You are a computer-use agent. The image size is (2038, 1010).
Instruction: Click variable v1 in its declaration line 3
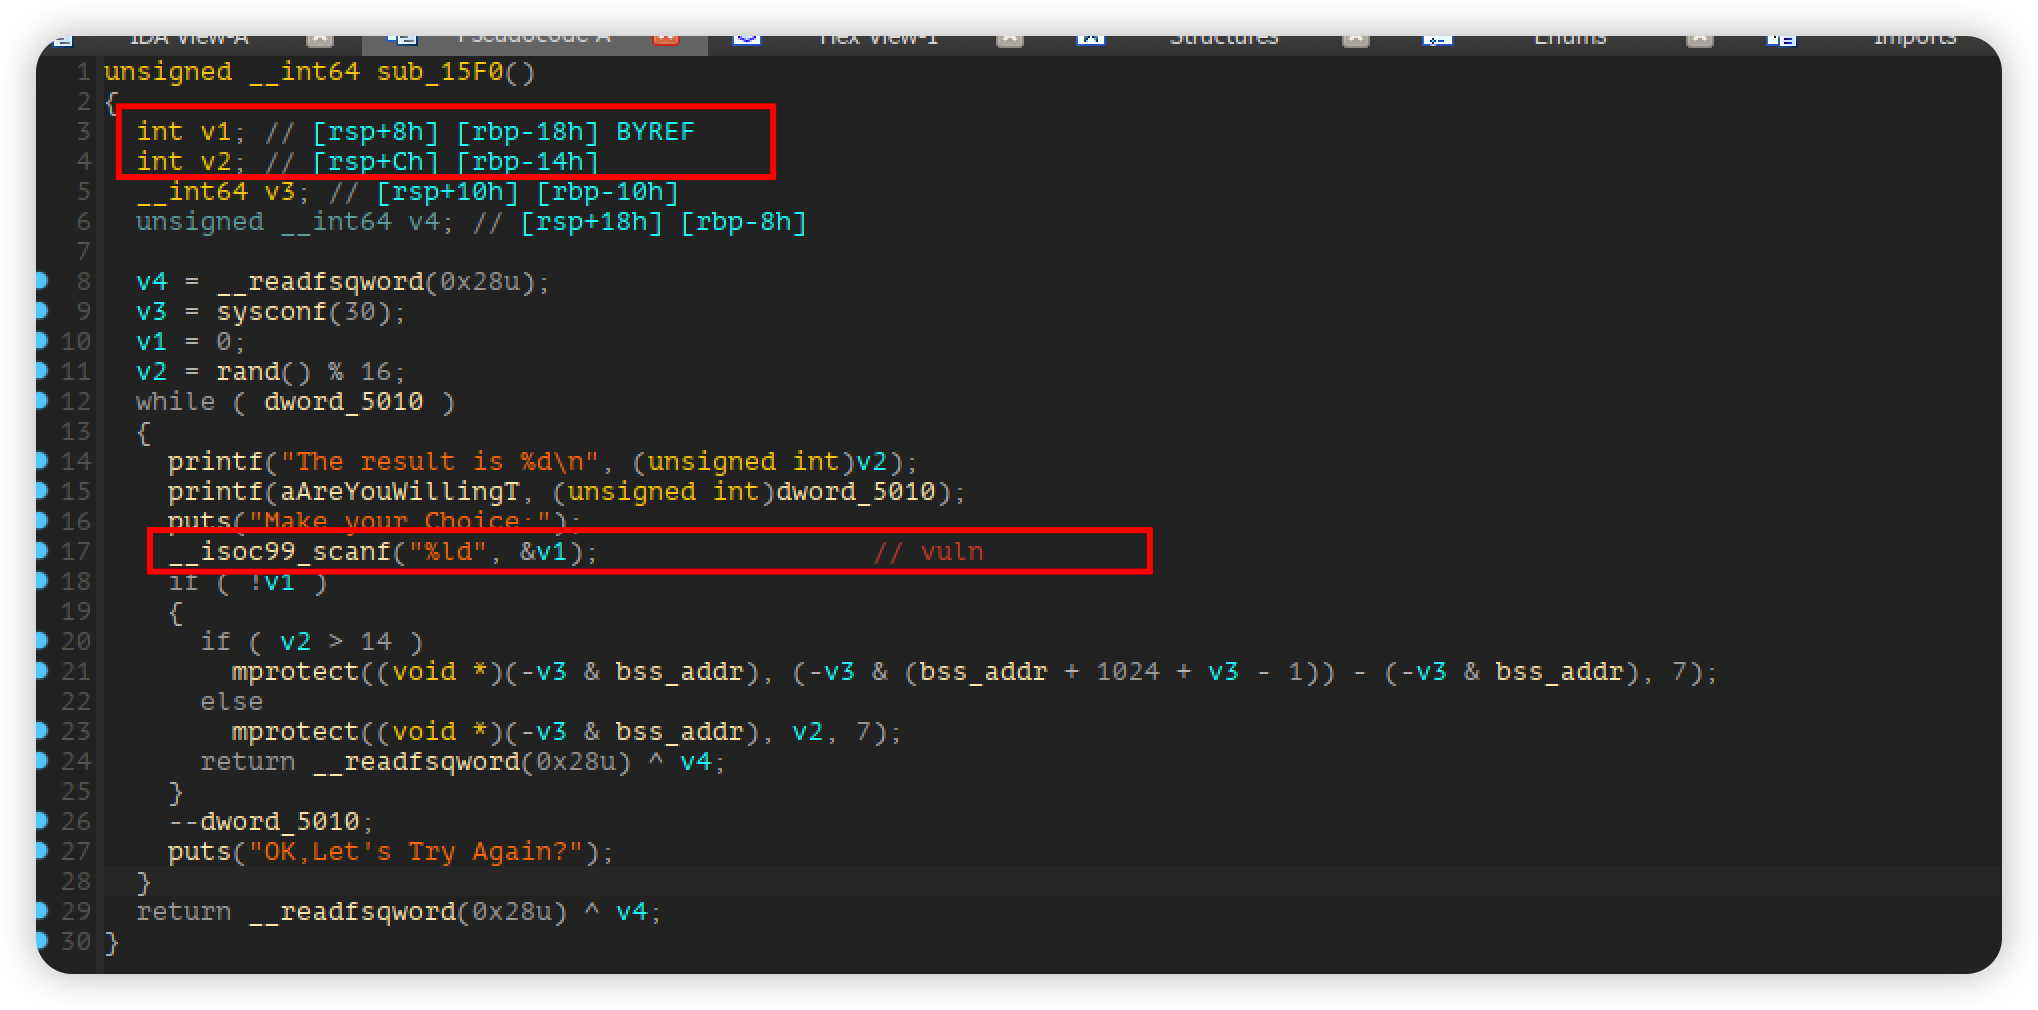tap(216, 132)
